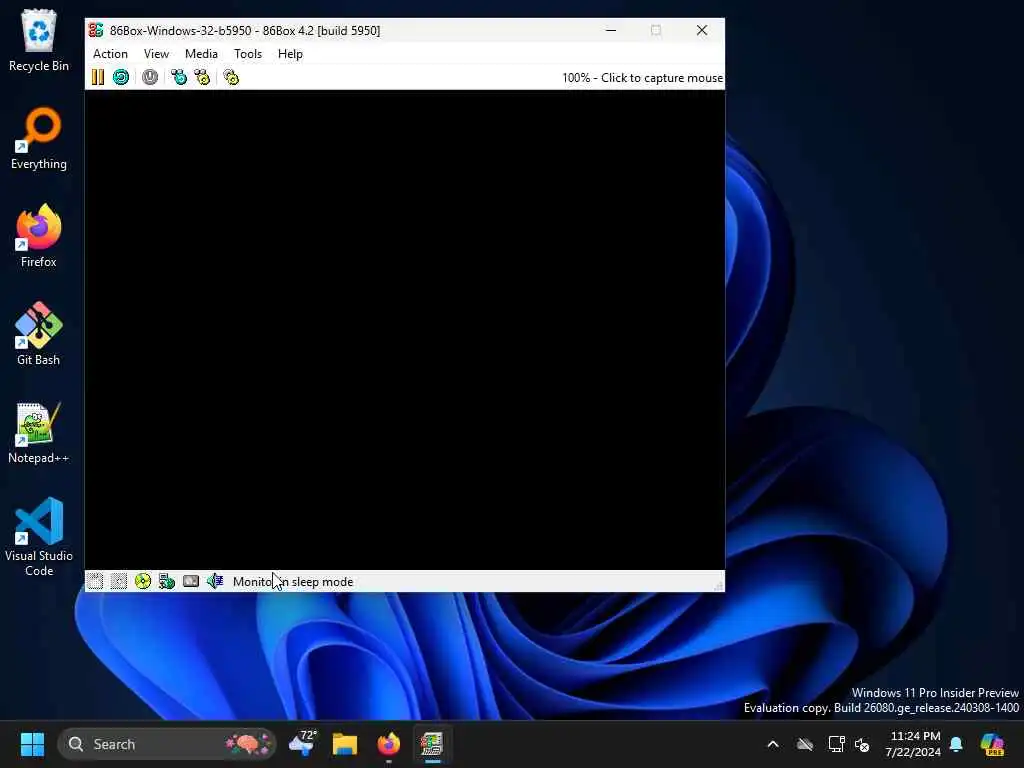Open the Help menu
The width and height of the screenshot is (1024, 768).
[290, 54]
